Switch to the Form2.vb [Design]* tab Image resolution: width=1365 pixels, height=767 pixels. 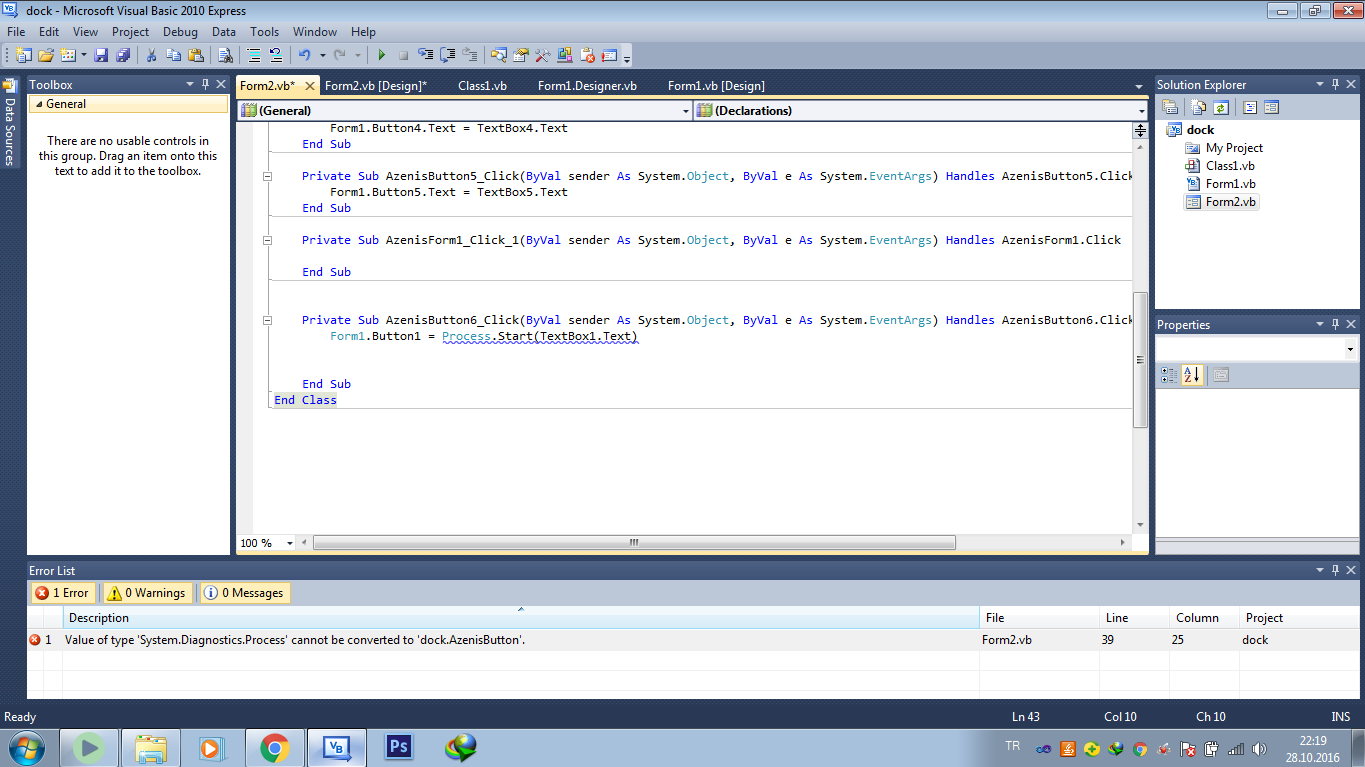coord(376,86)
